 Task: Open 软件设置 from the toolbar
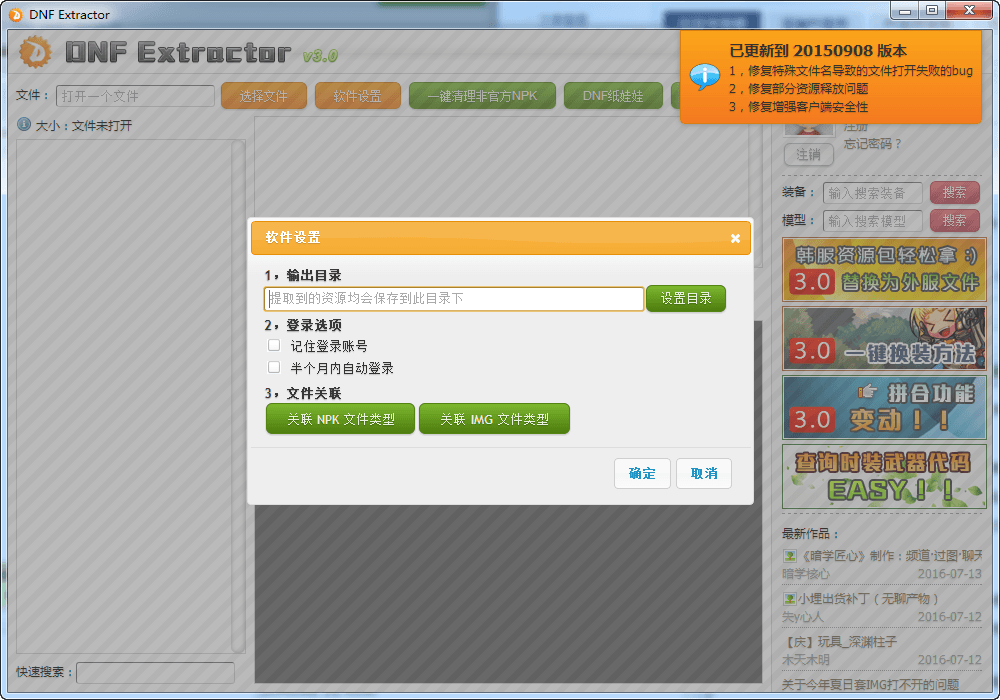point(358,96)
